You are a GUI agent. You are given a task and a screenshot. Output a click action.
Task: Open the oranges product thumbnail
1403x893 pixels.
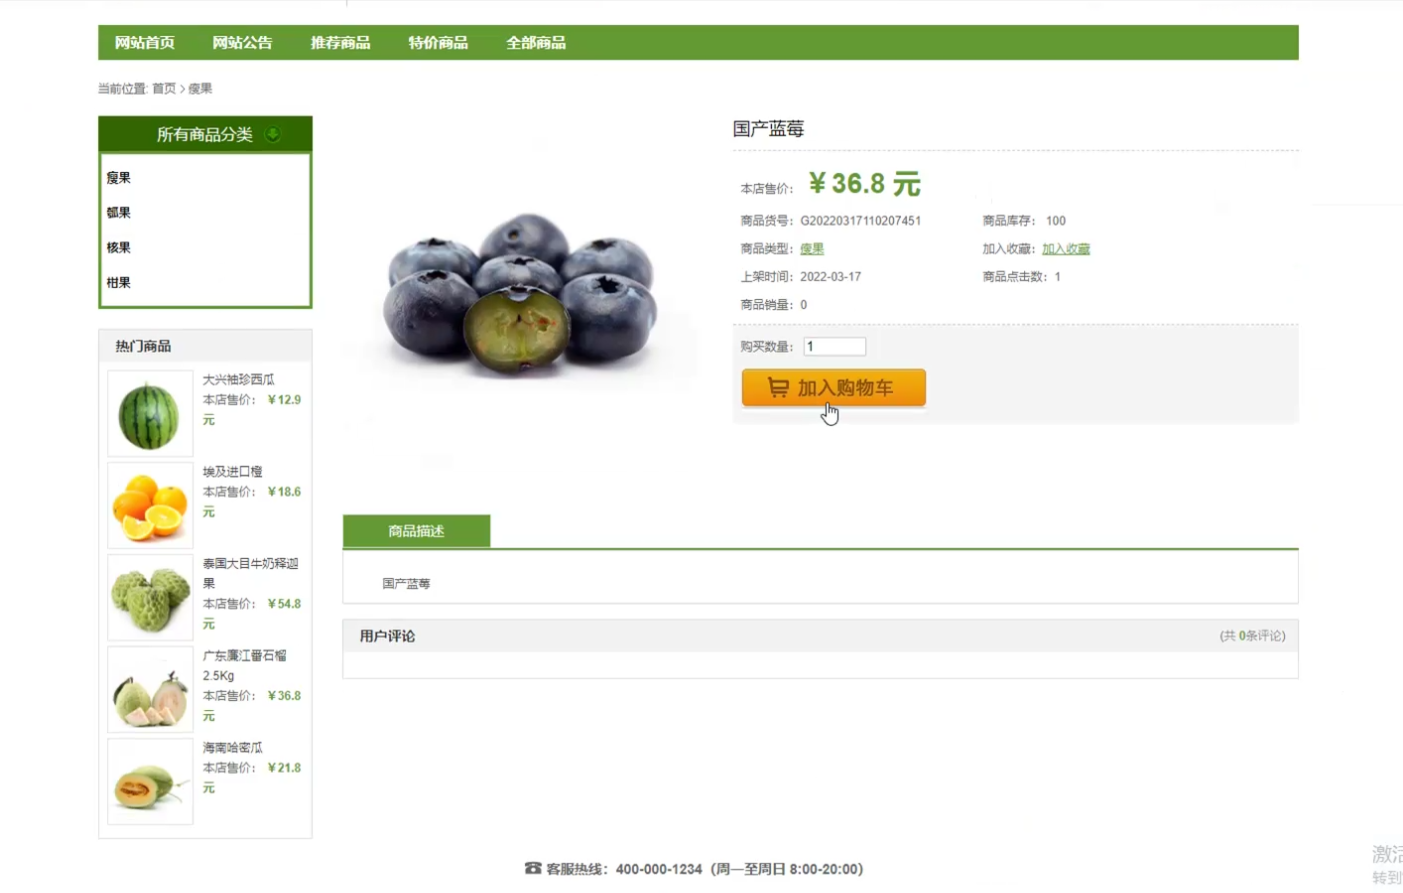150,506
